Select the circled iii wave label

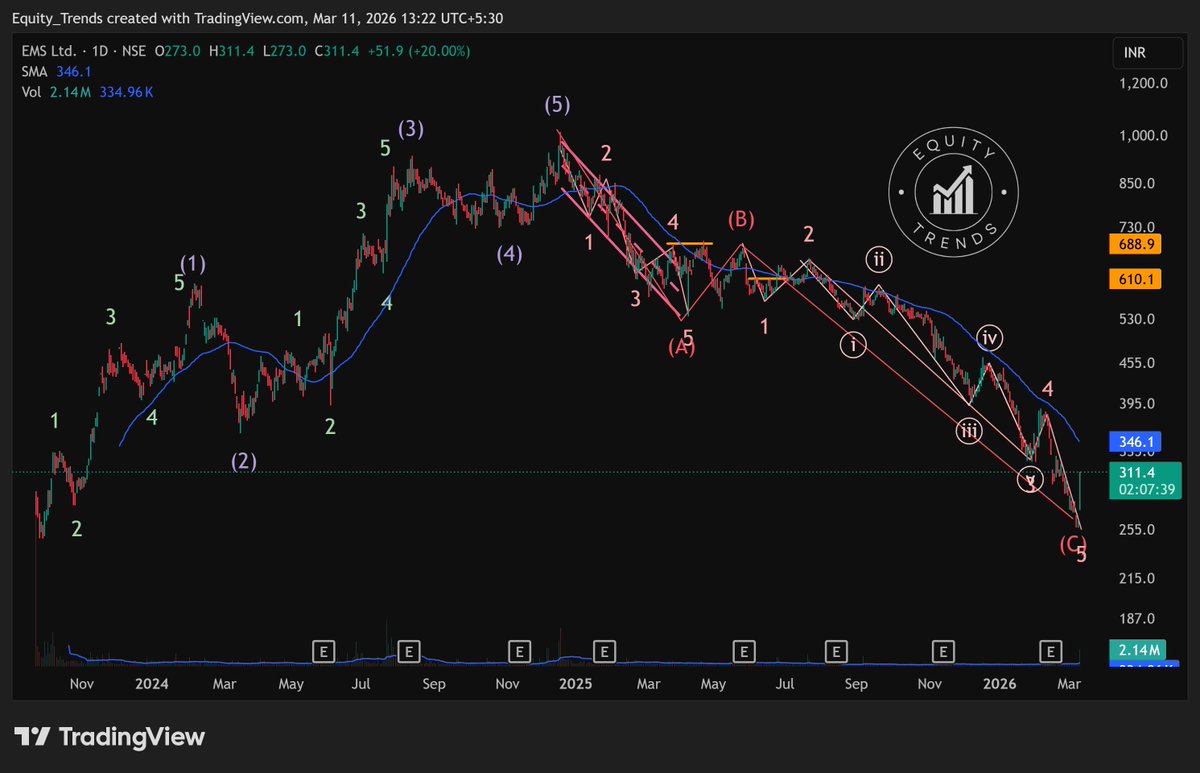point(968,432)
